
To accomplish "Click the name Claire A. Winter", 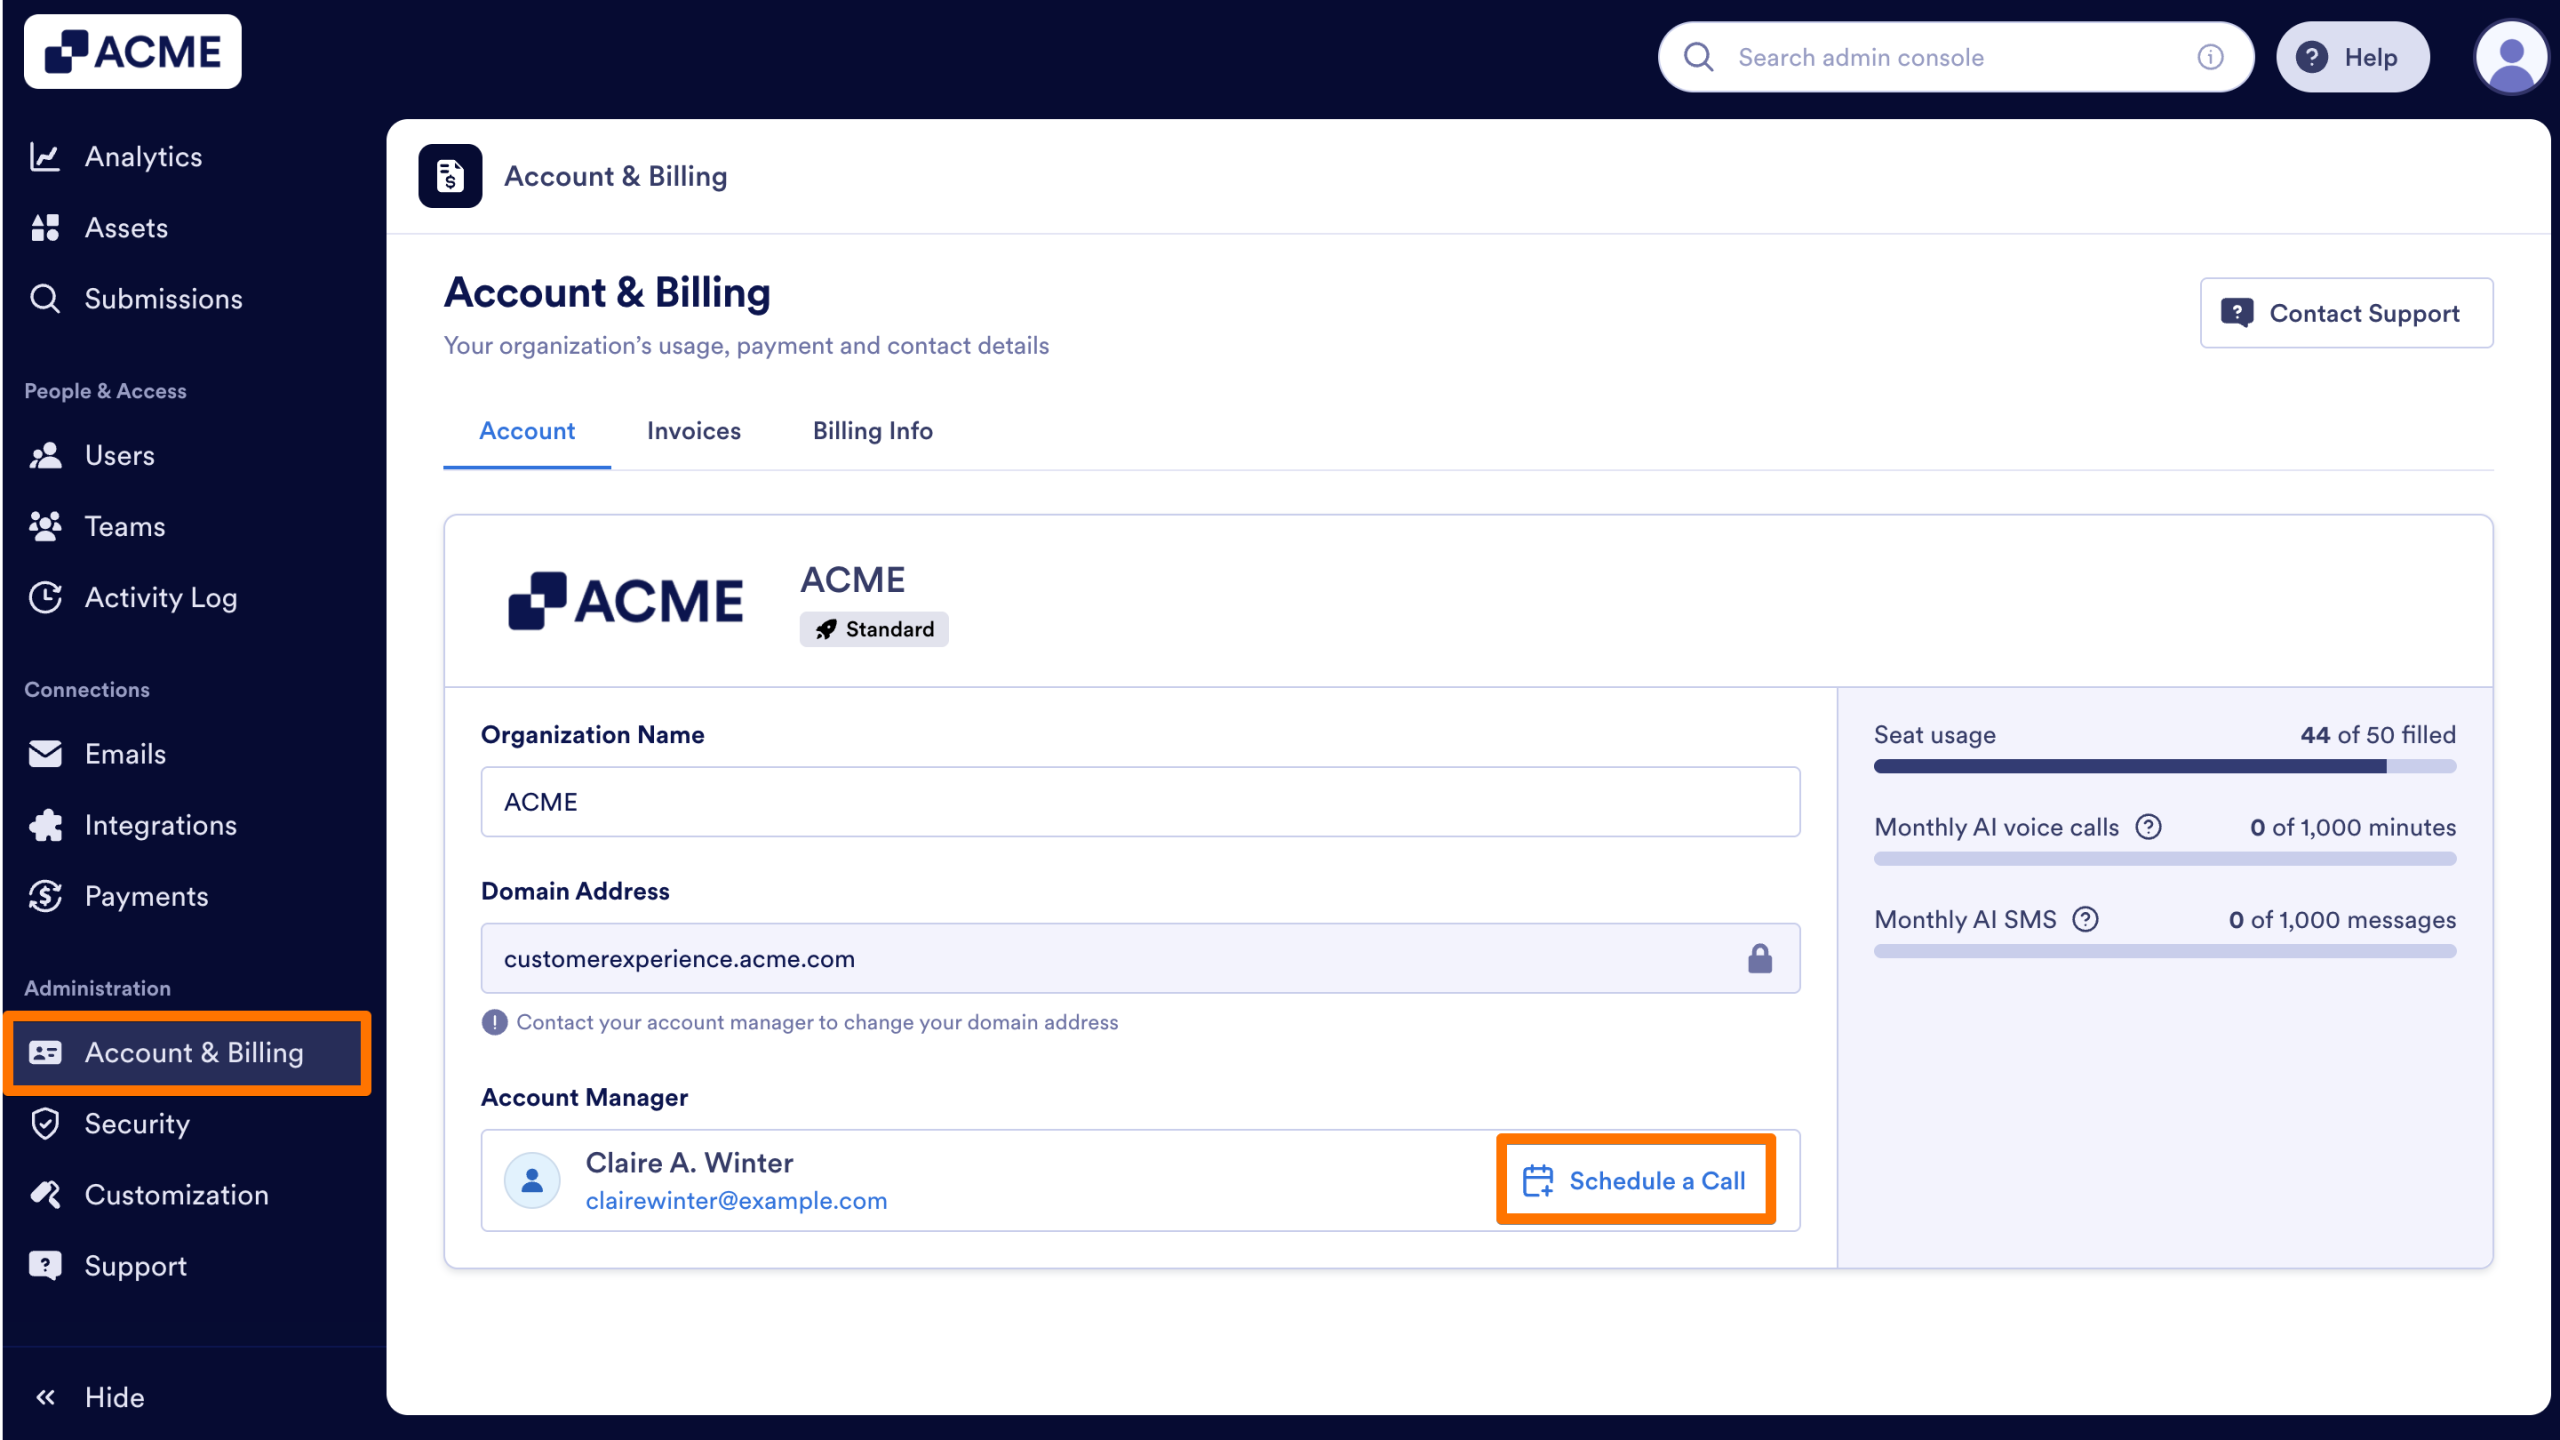I will pos(689,1163).
